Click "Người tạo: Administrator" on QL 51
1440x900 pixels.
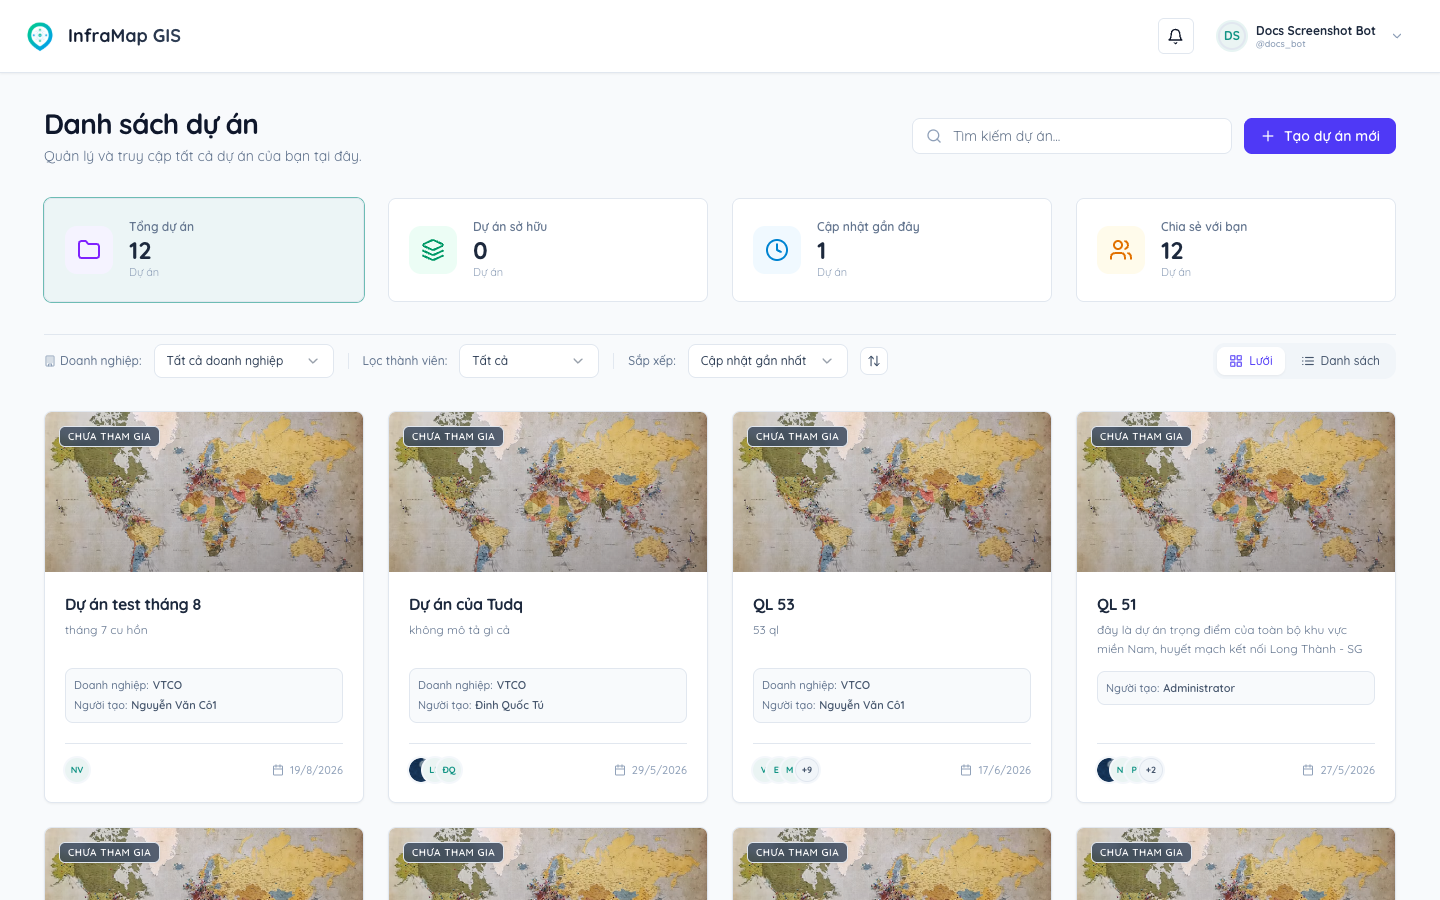1170,688
